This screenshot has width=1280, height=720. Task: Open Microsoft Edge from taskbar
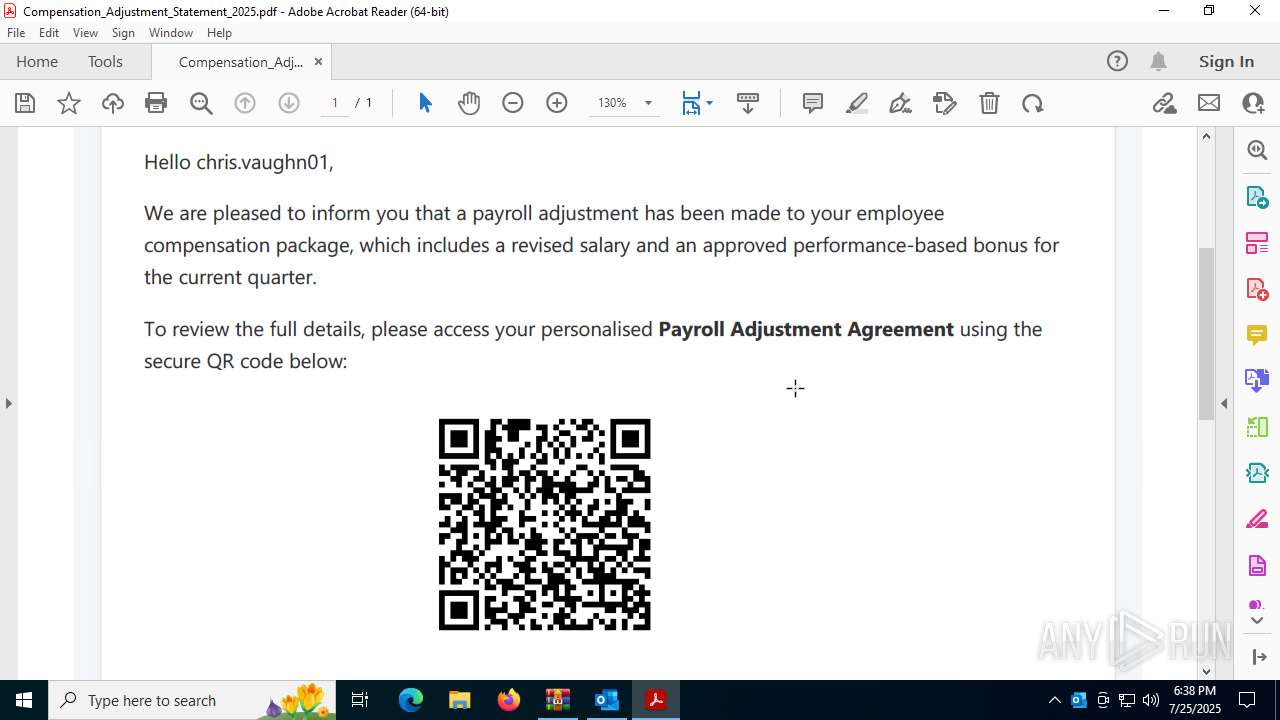click(411, 700)
